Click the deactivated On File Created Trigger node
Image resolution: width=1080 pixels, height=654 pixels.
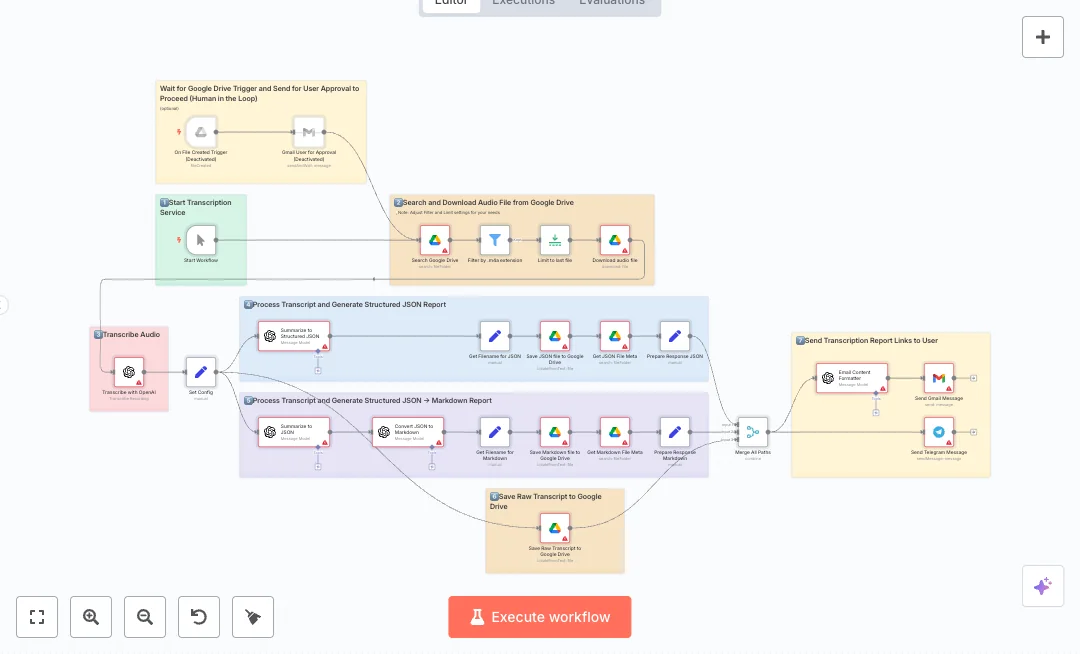[x=201, y=132]
